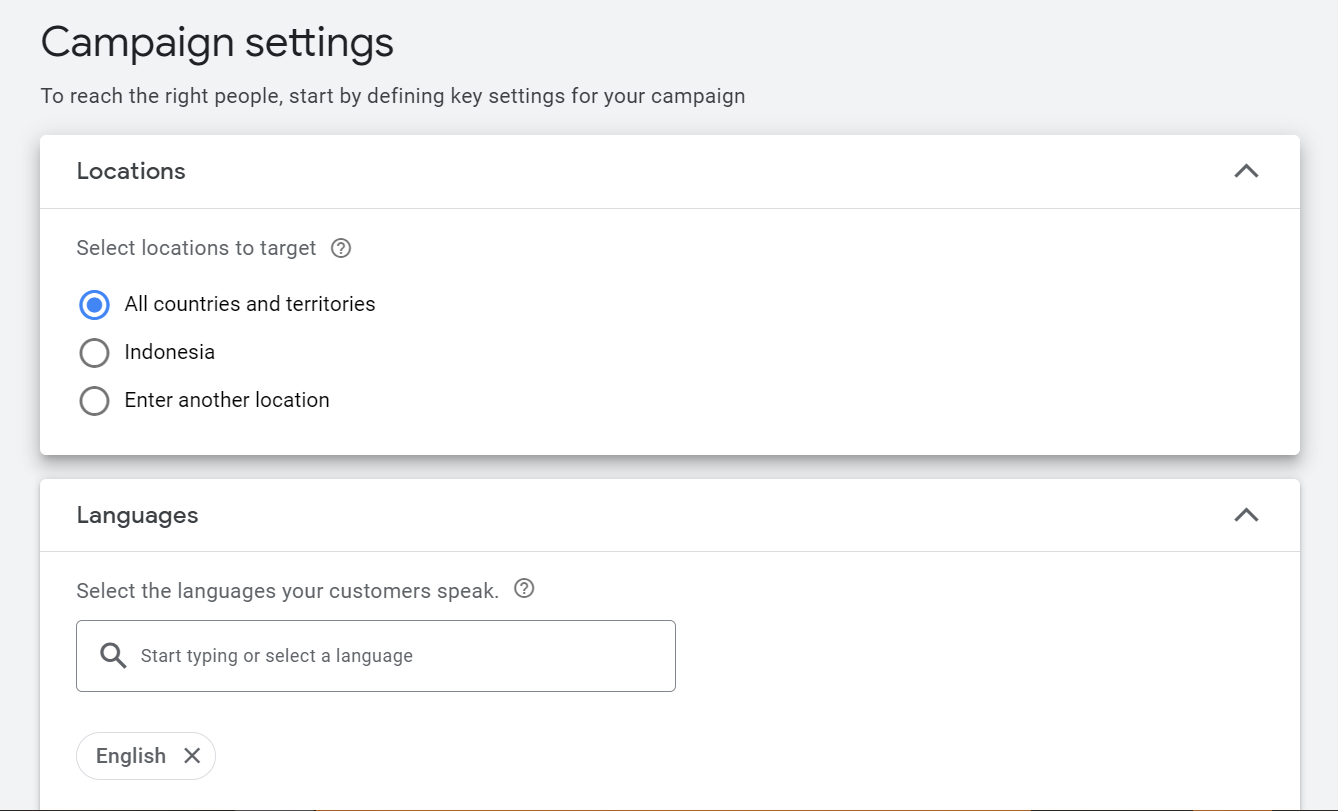
Task: Click the English chip label text
Action: [130, 756]
